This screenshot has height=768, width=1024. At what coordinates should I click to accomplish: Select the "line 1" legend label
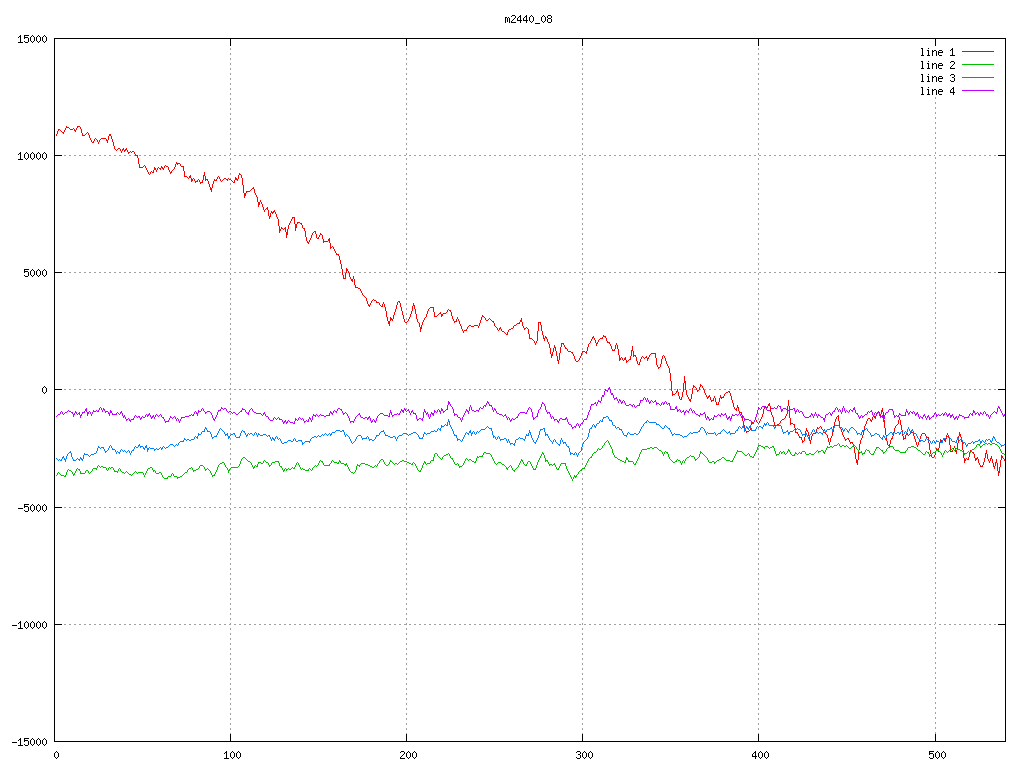pos(937,52)
